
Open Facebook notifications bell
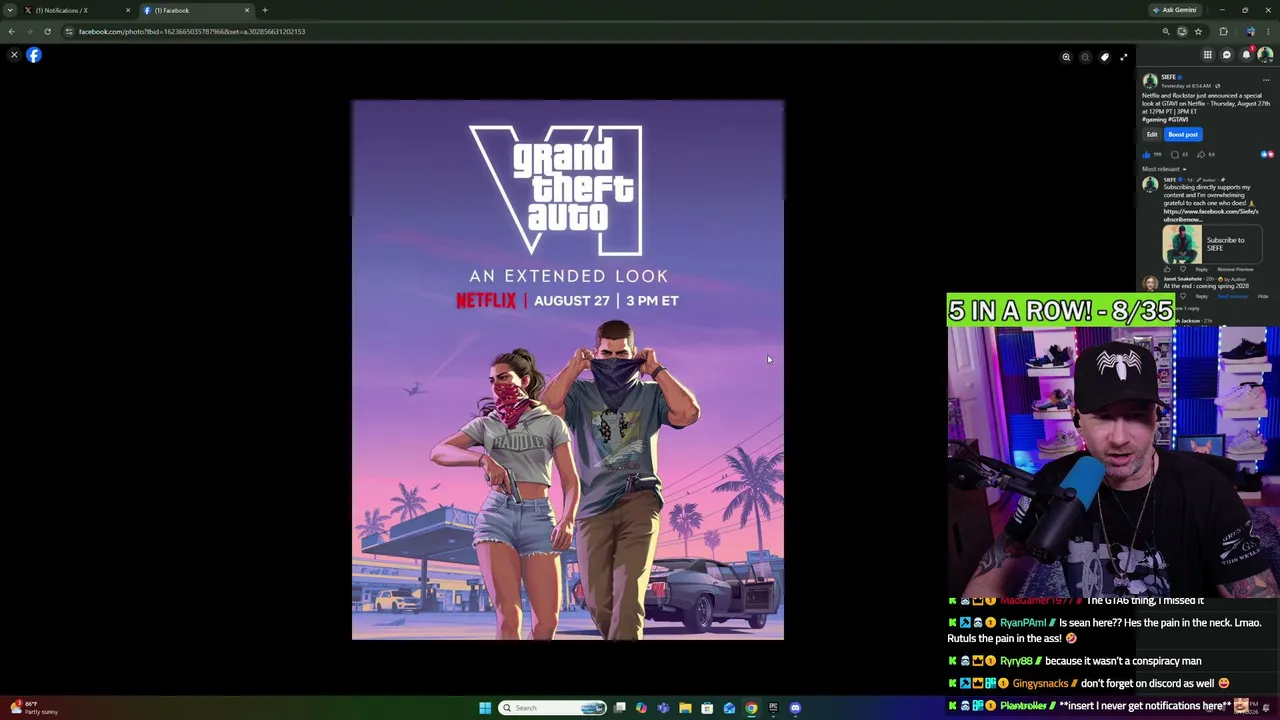click(x=1246, y=55)
